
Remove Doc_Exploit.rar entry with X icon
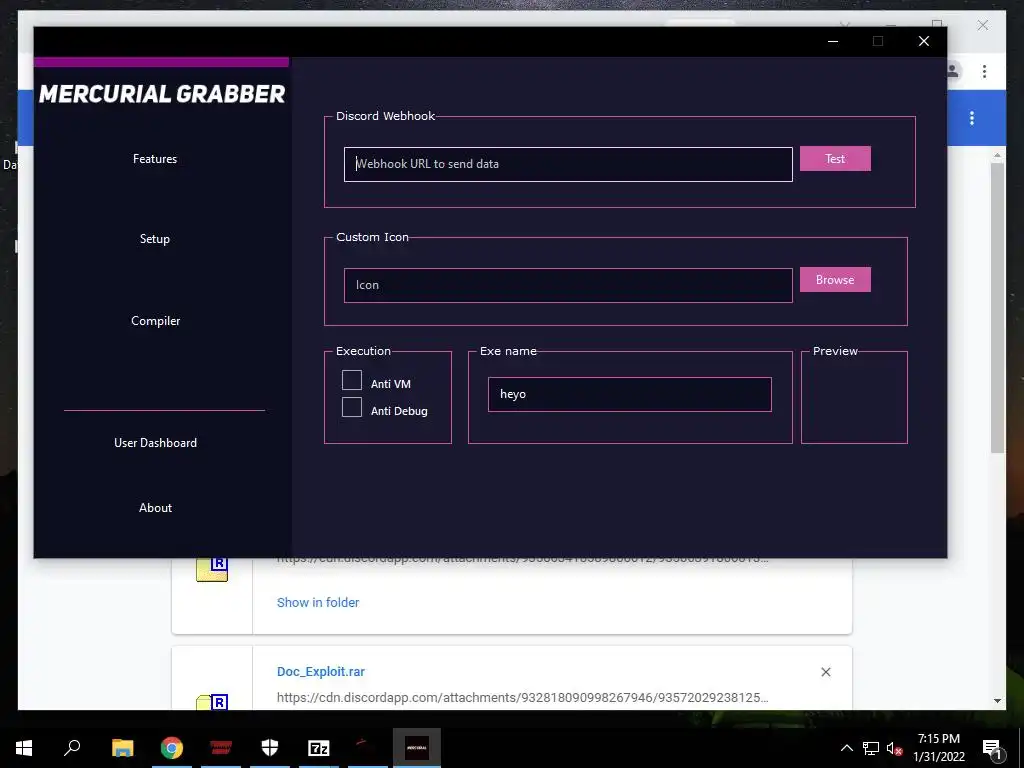pos(825,672)
